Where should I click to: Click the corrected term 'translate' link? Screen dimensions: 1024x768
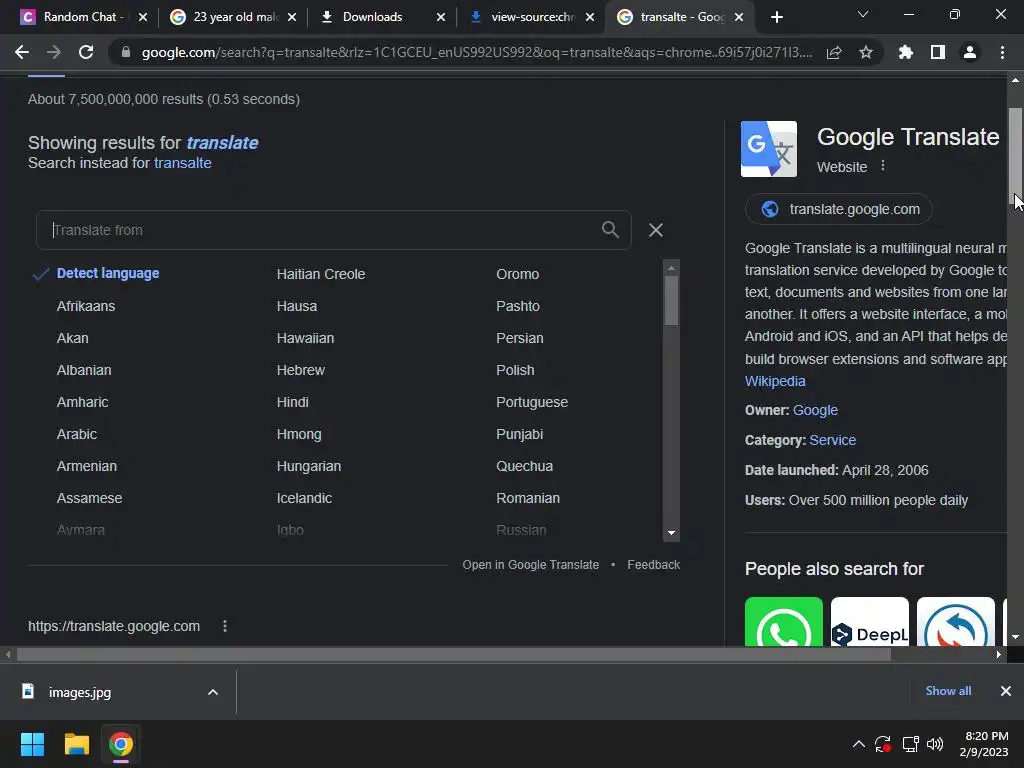click(222, 142)
